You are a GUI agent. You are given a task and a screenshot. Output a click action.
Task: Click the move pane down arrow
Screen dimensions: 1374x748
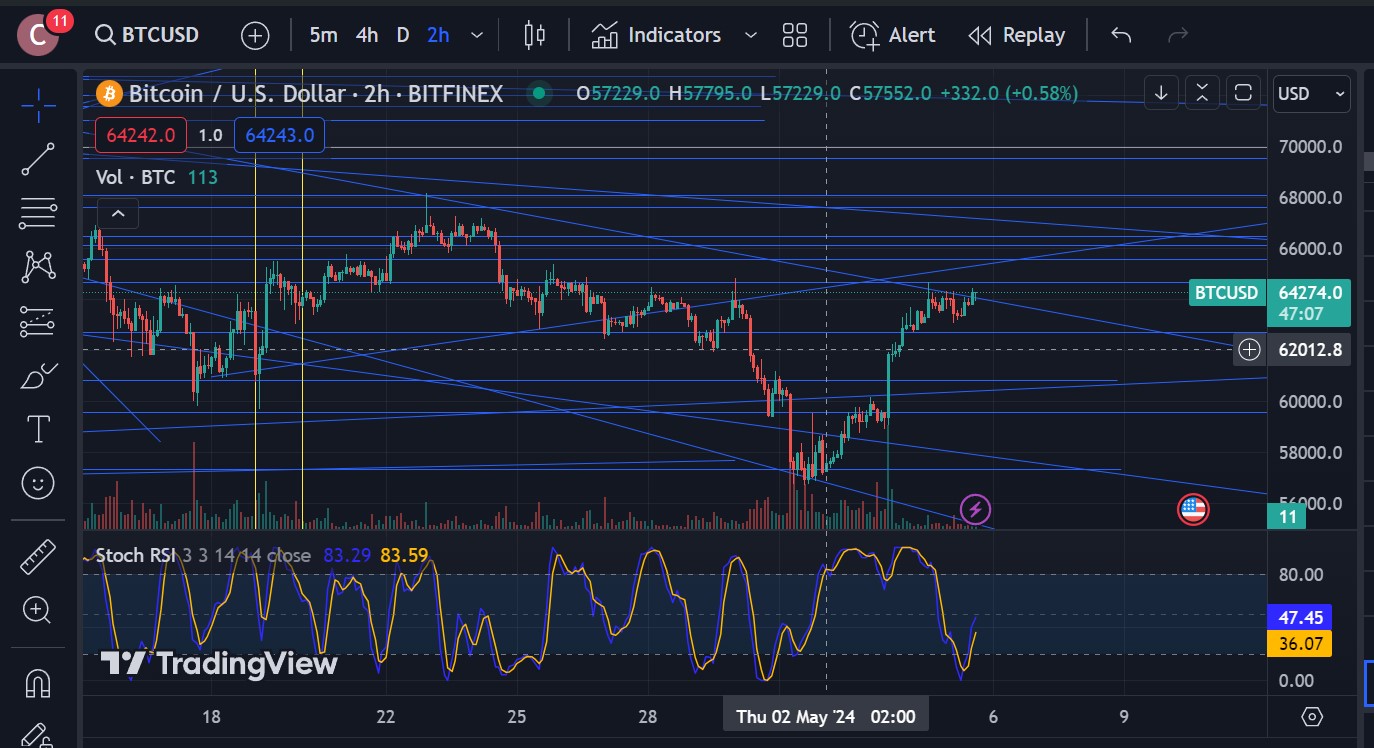pyautogui.click(x=1161, y=93)
